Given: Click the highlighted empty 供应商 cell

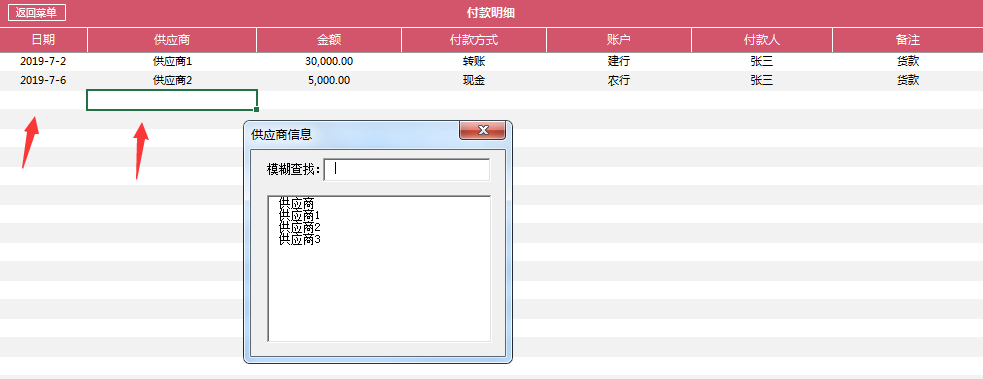Looking at the screenshot, I should 172,100.
